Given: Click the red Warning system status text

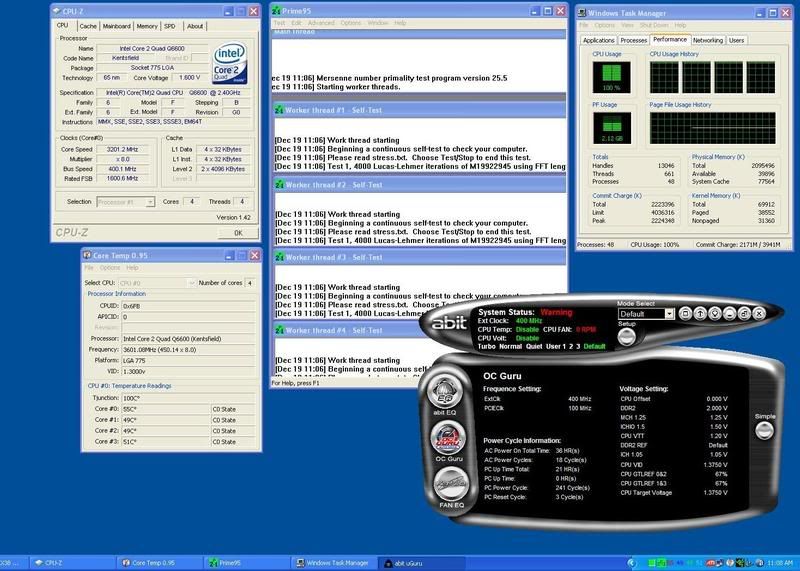Looking at the screenshot, I should tap(556, 312).
